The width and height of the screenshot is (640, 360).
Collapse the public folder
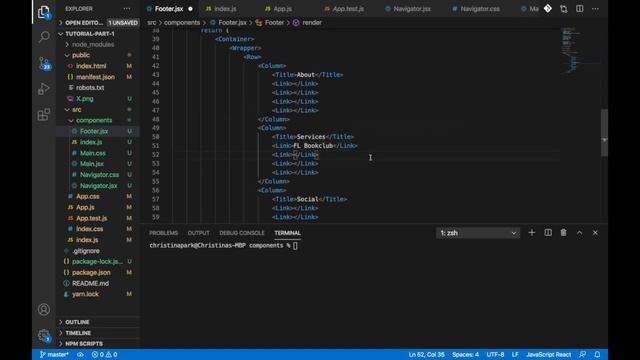click(x=98, y=55)
